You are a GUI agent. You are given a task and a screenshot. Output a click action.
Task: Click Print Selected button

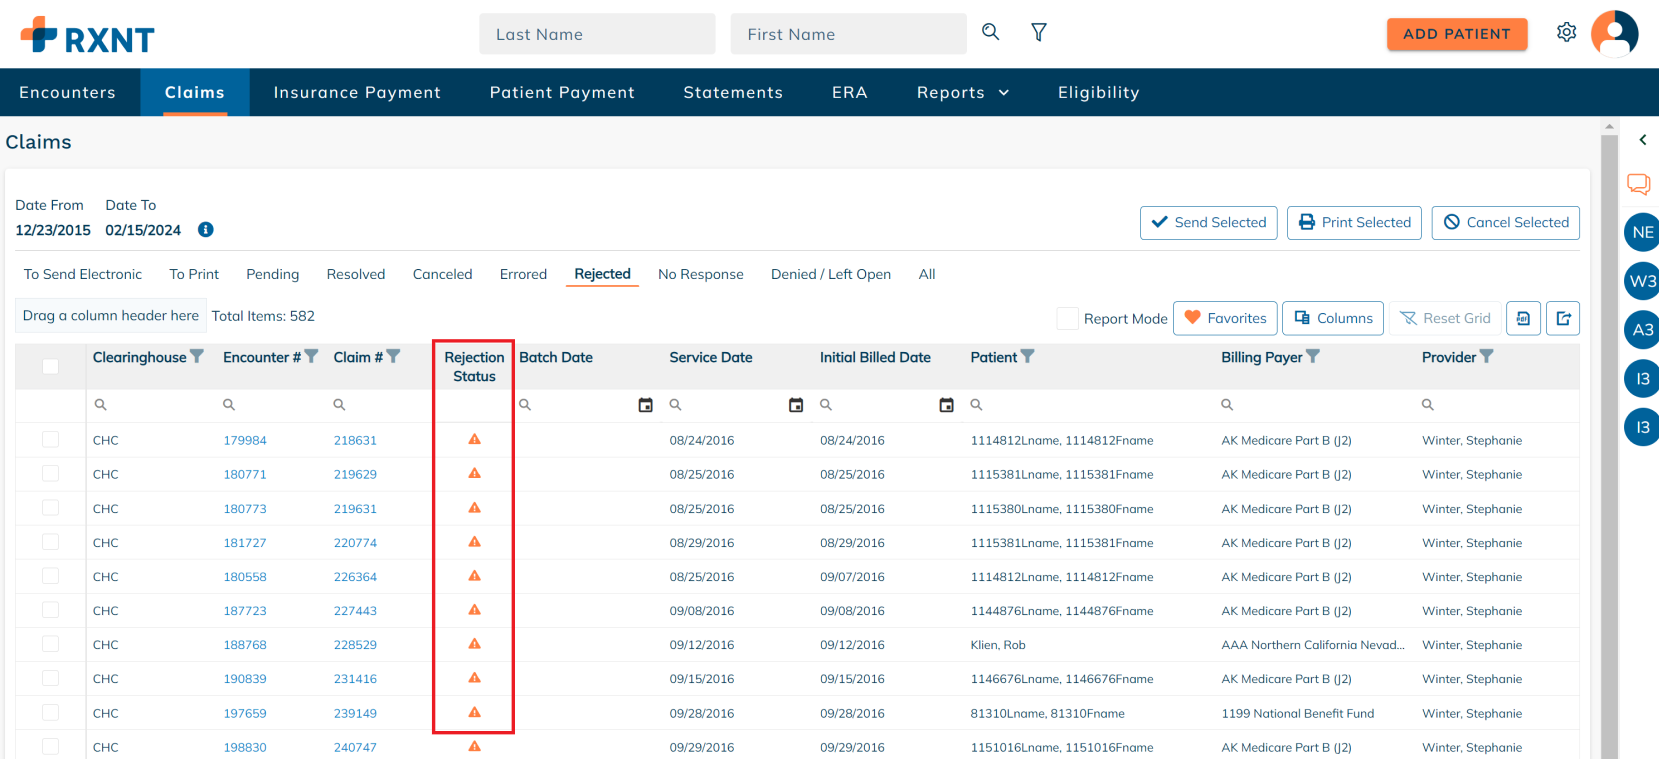pos(1355,222)
